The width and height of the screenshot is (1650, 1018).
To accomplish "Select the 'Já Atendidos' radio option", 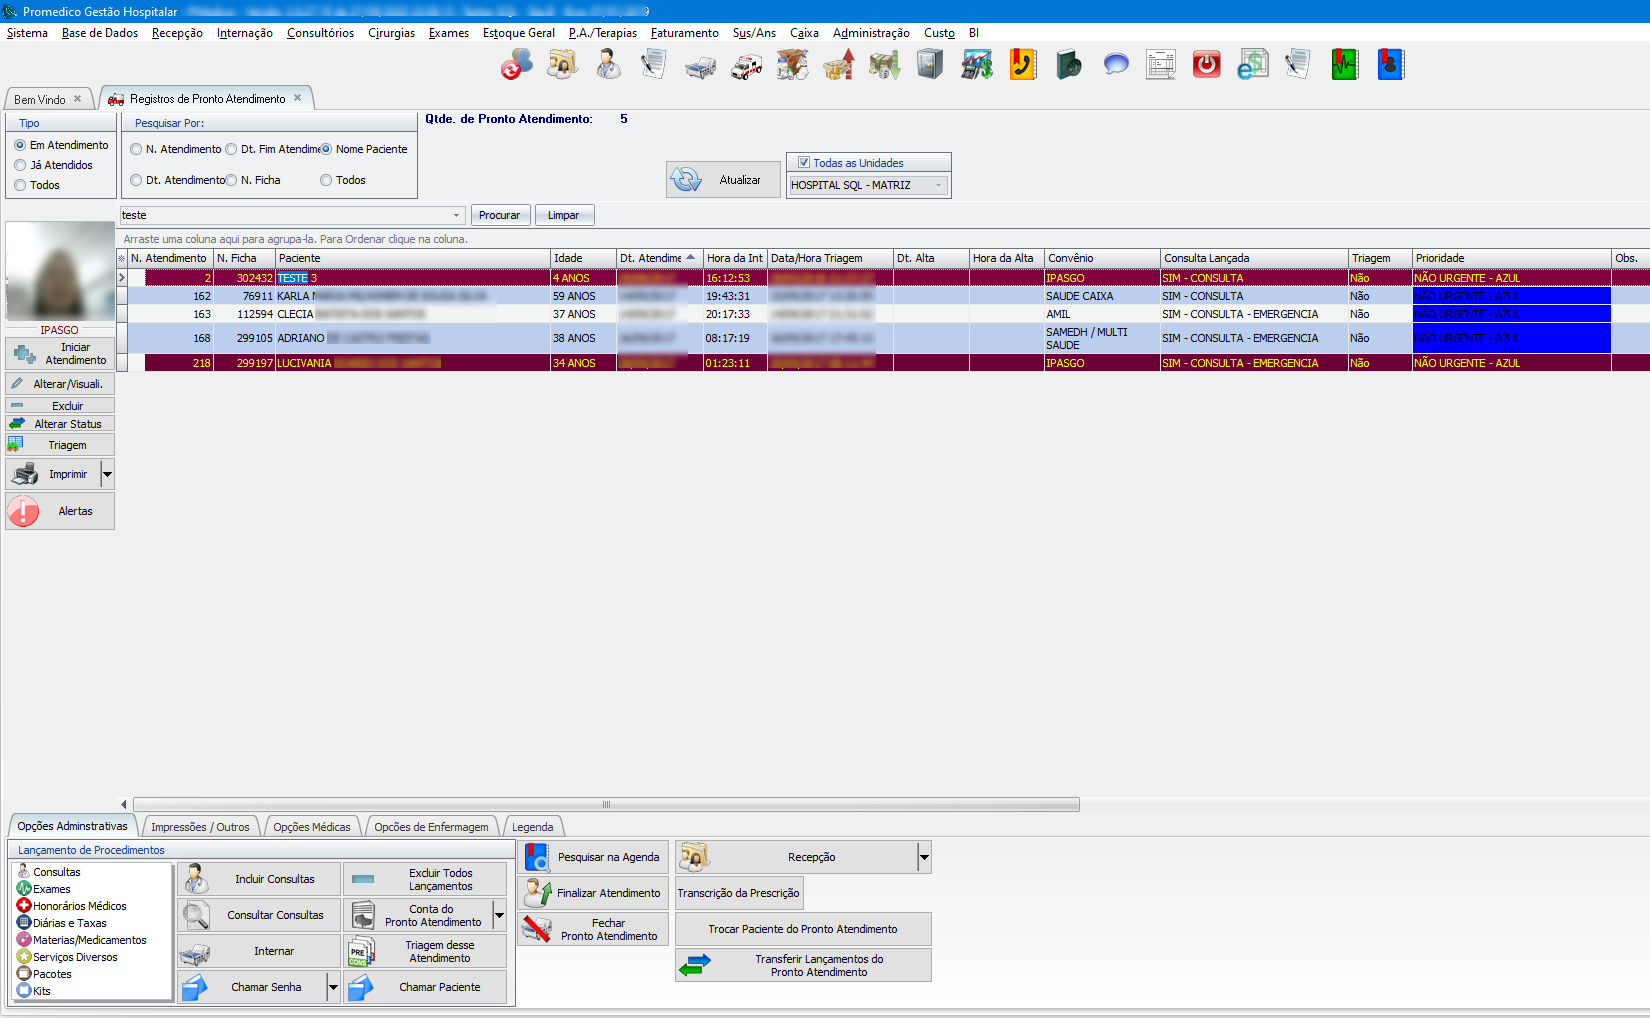I will pyautogui.click(x=20, y=165).
